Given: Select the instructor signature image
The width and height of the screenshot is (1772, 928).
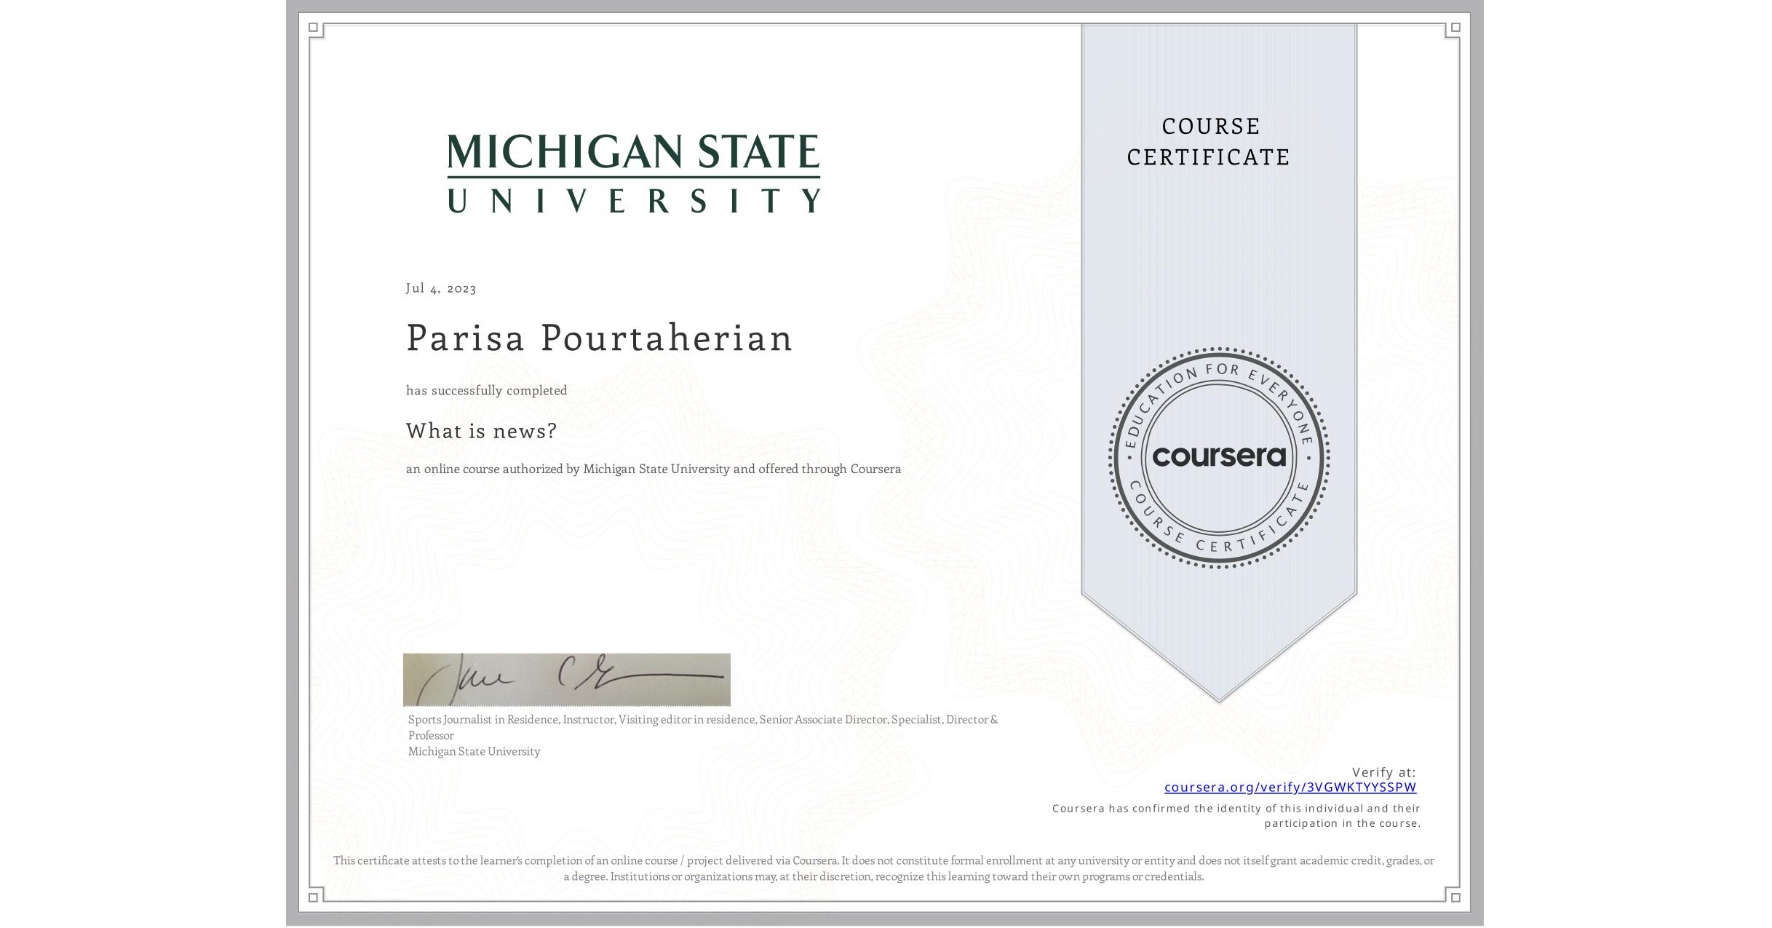Looking at the screenshot, I should [565, 679].
